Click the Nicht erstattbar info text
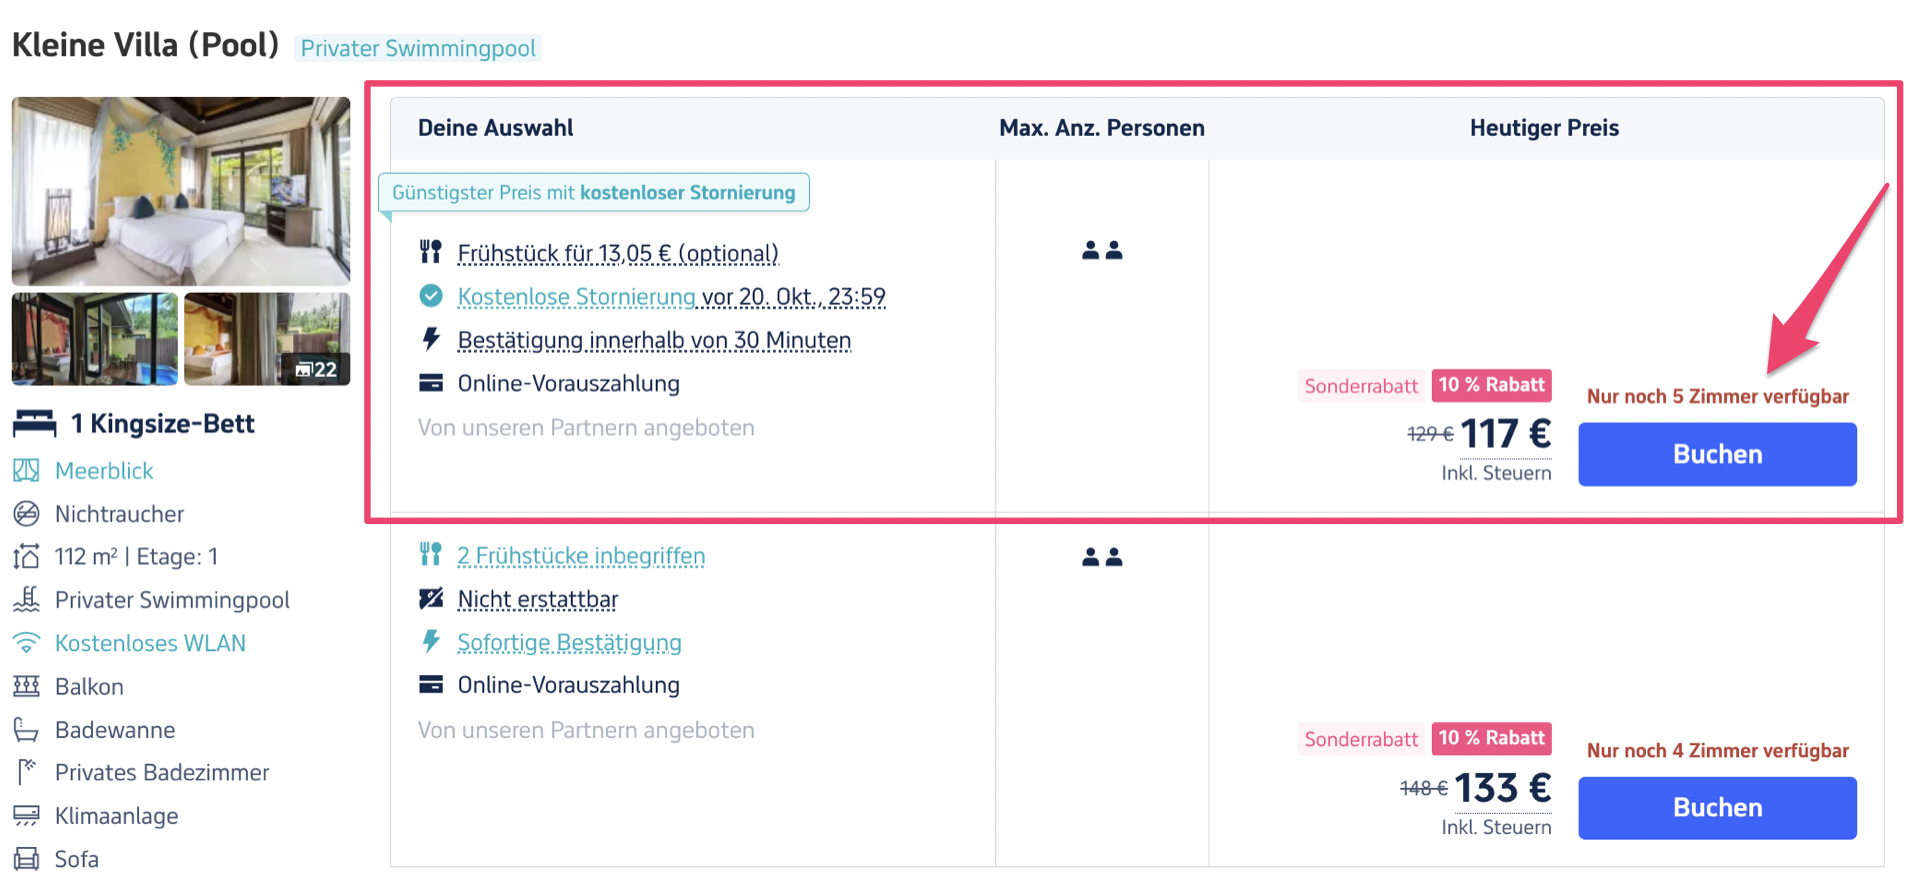 [538, 599]
